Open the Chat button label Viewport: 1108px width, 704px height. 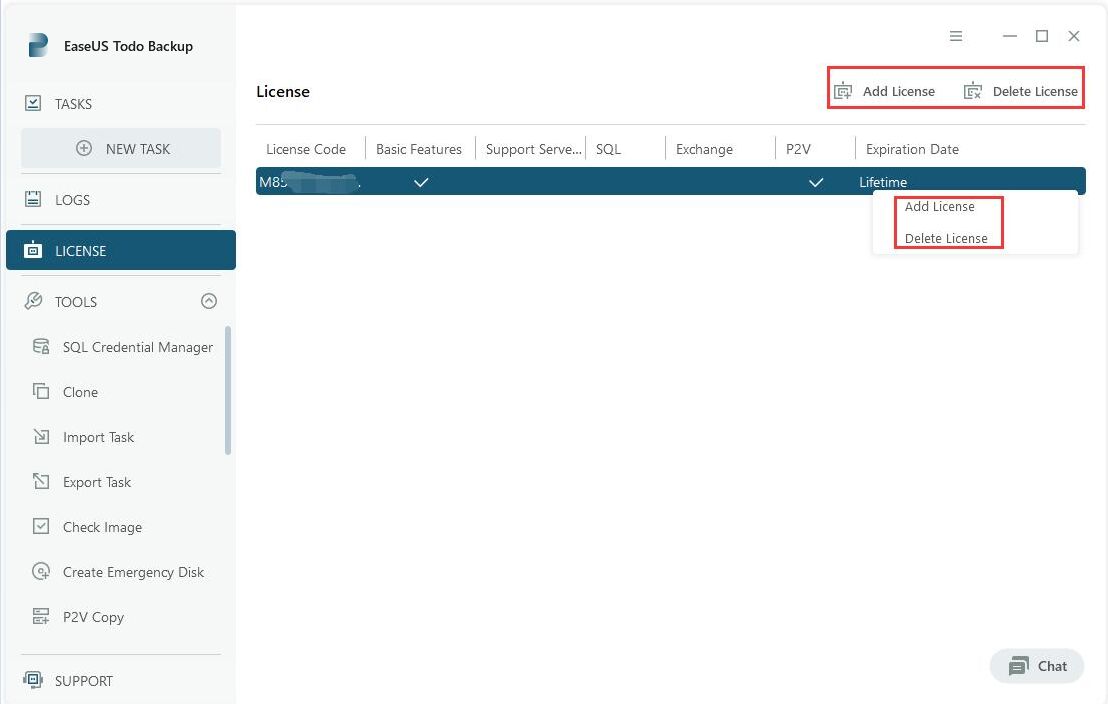1052,666
